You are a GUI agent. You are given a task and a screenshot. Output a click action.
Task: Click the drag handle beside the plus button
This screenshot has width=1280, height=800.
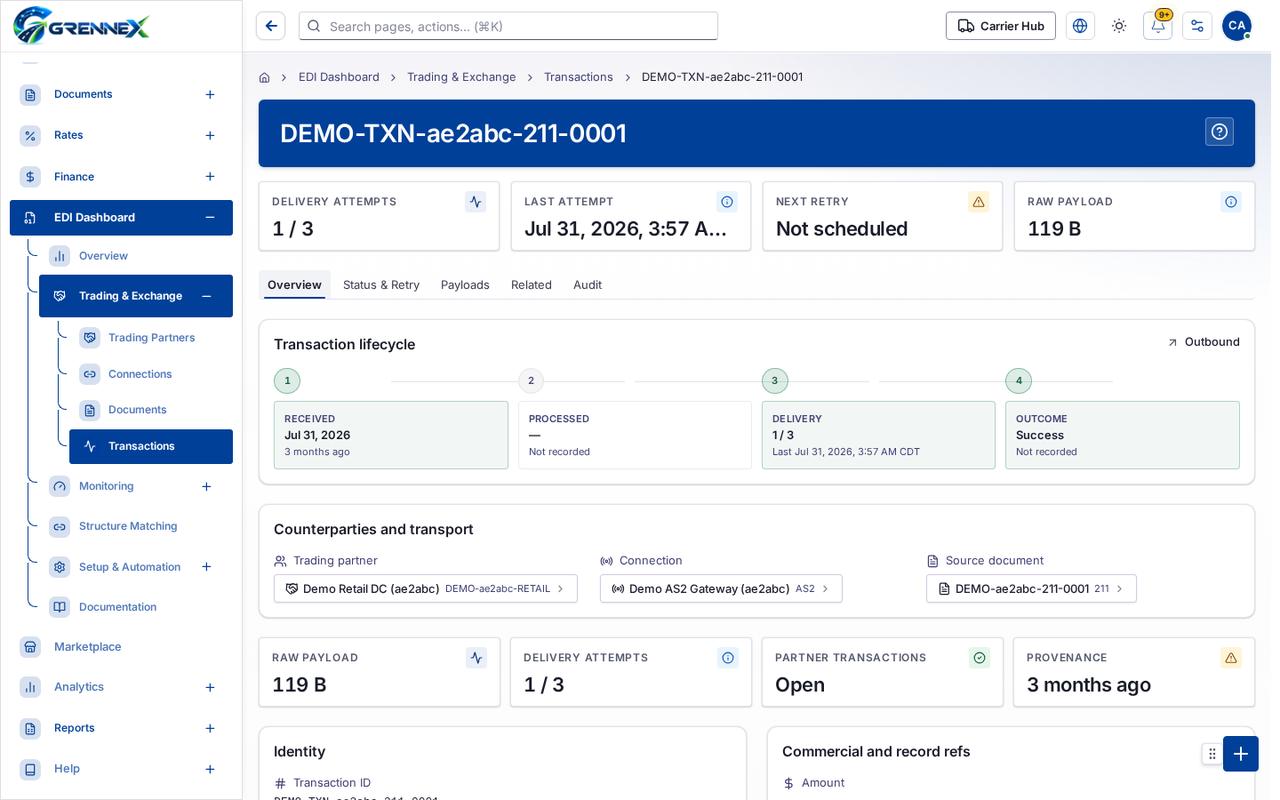[1212, 754]
